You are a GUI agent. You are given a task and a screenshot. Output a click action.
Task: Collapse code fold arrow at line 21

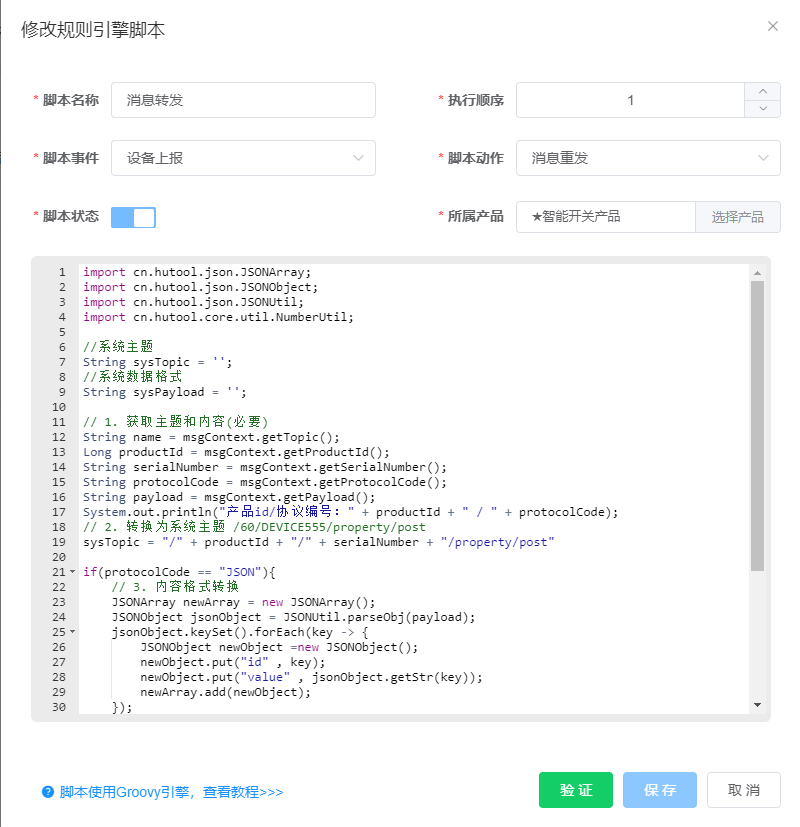pos(72,572)
